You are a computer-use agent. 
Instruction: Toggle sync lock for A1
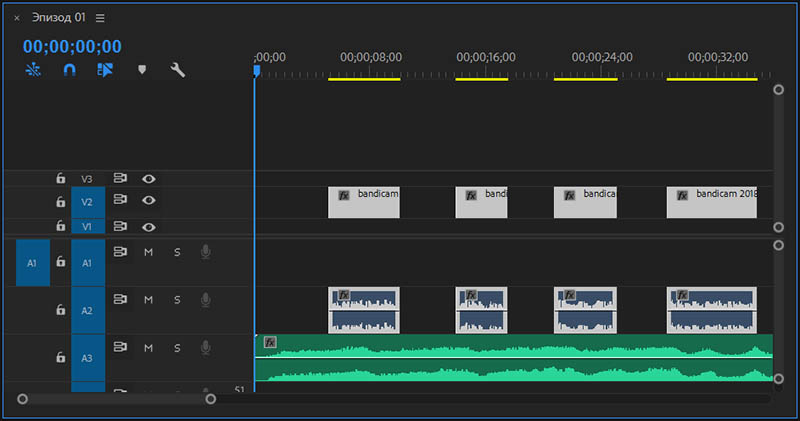coord(120,252)
